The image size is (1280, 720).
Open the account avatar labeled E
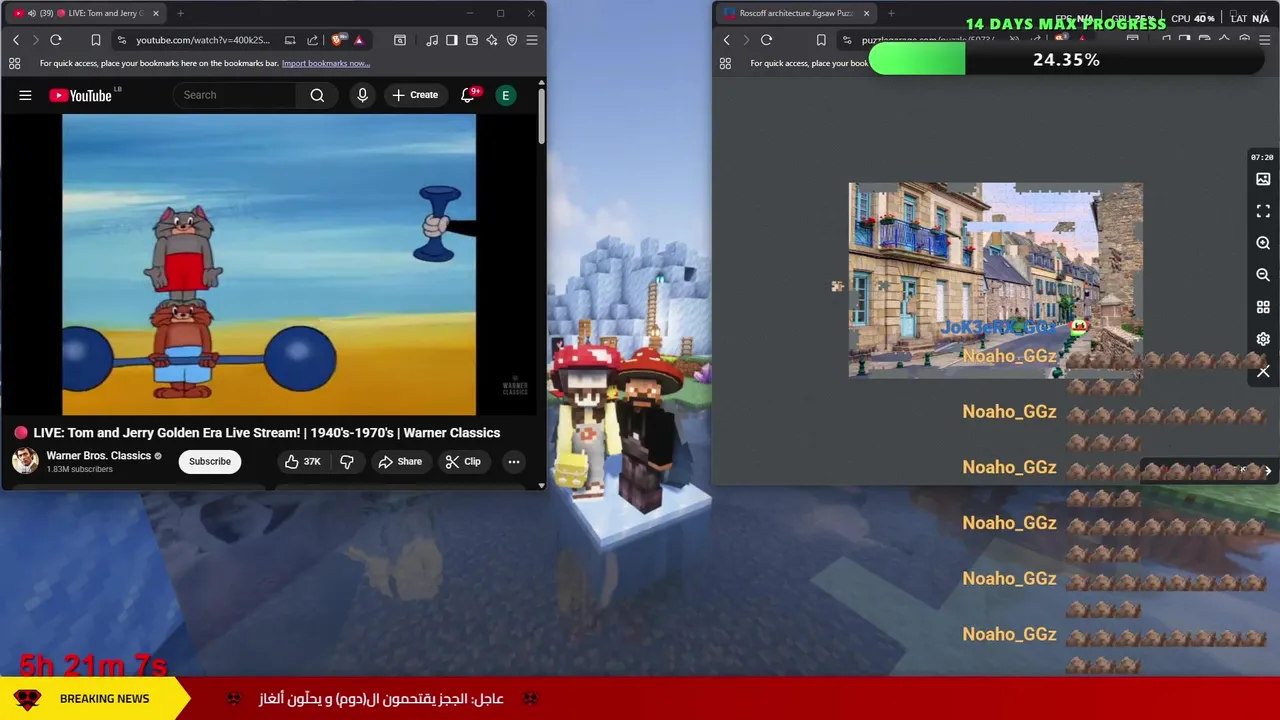[505, 95]
